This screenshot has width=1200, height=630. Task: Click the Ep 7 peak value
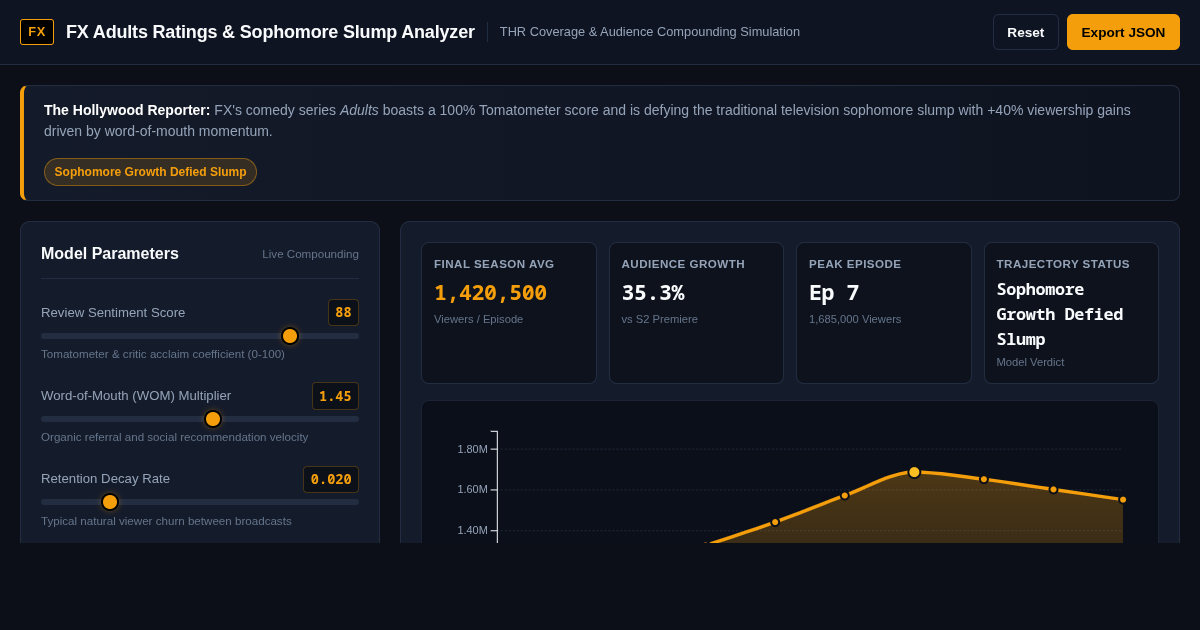[x=834, y=293]
